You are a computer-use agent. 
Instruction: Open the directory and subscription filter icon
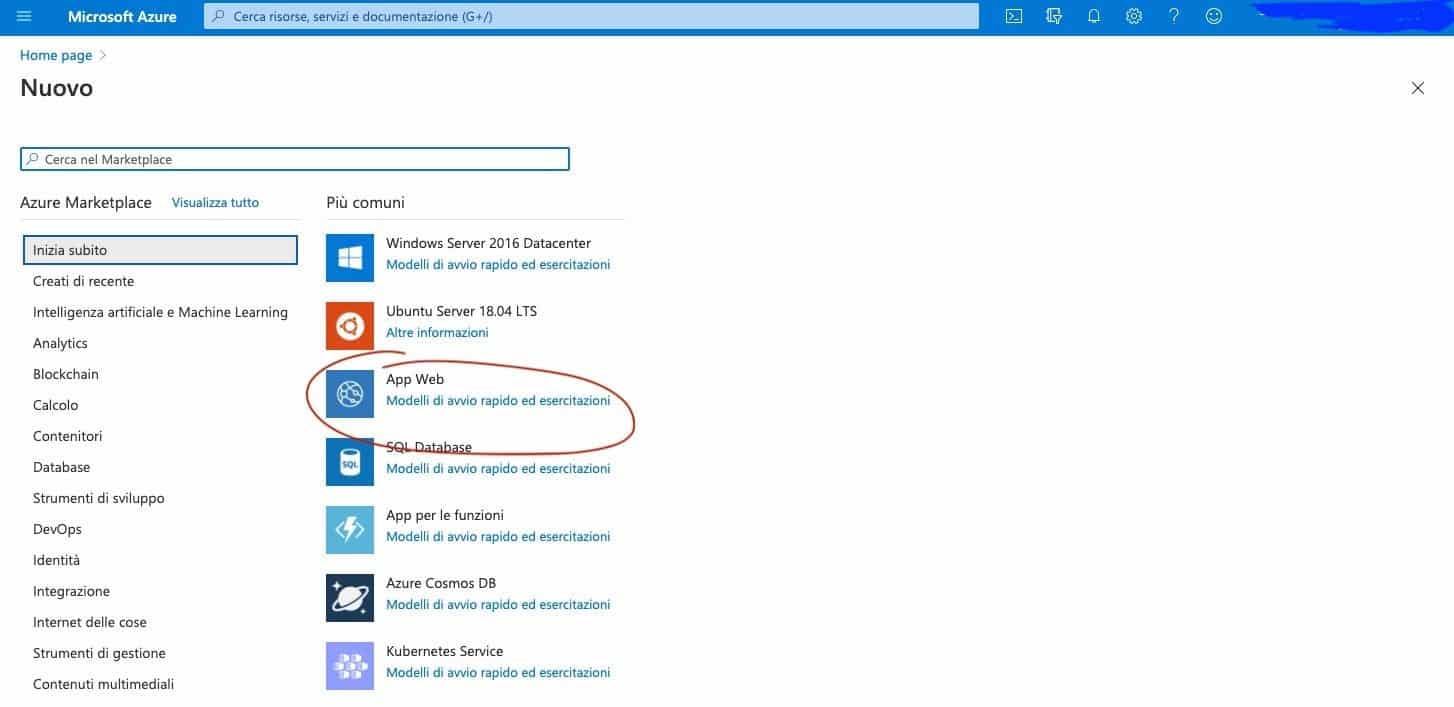1054,16
